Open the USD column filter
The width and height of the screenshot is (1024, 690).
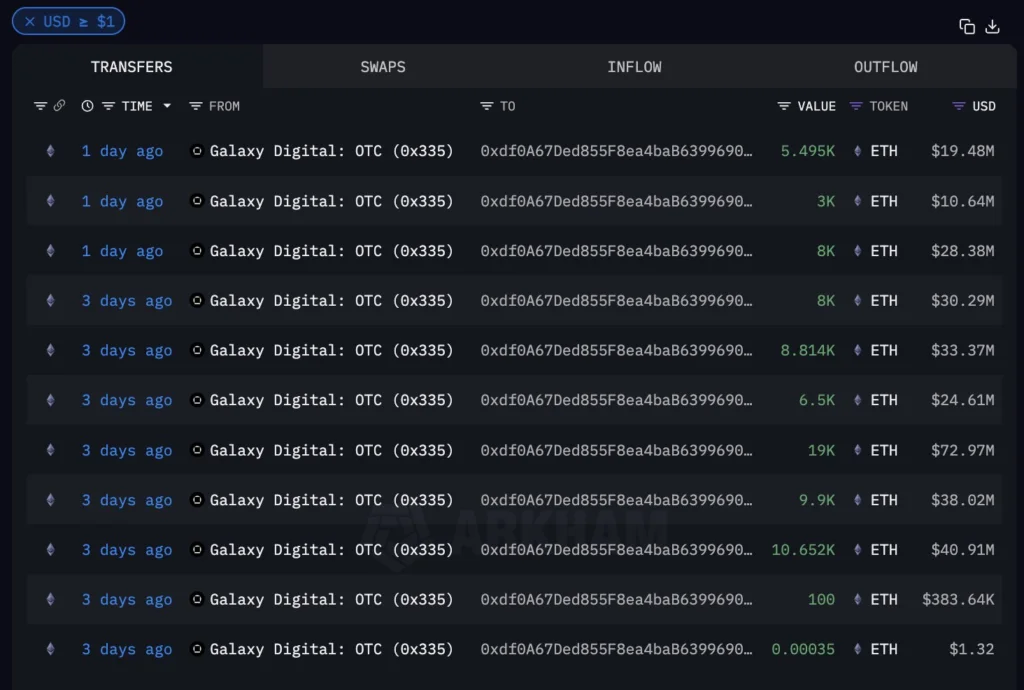959,106
